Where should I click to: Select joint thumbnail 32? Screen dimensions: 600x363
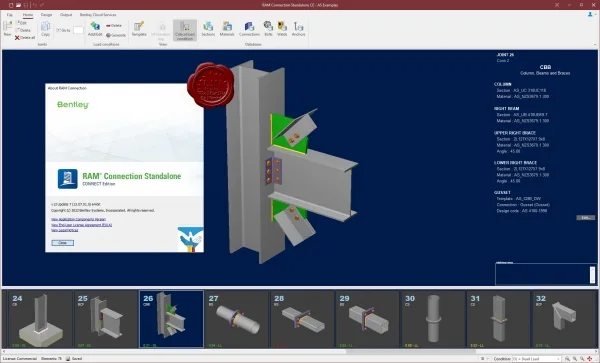coord(565,319)
